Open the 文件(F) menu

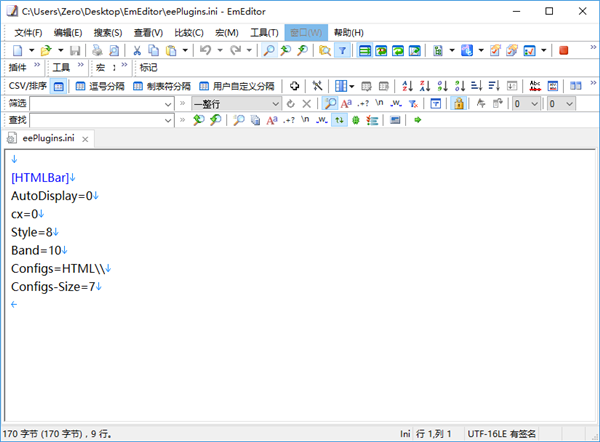click(x=28, y=33)
